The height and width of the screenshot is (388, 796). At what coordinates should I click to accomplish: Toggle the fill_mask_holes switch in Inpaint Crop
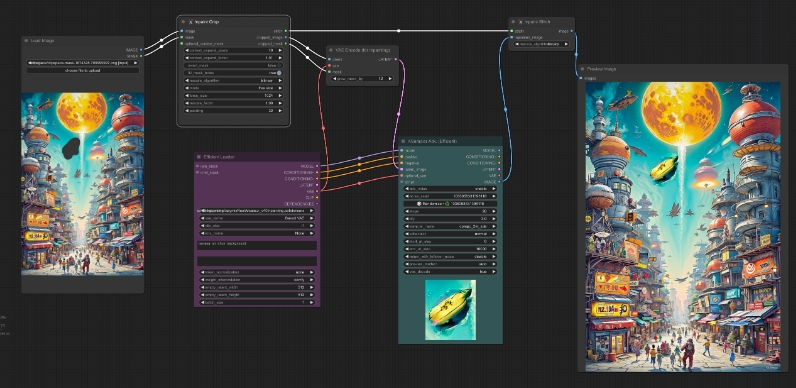233,73
